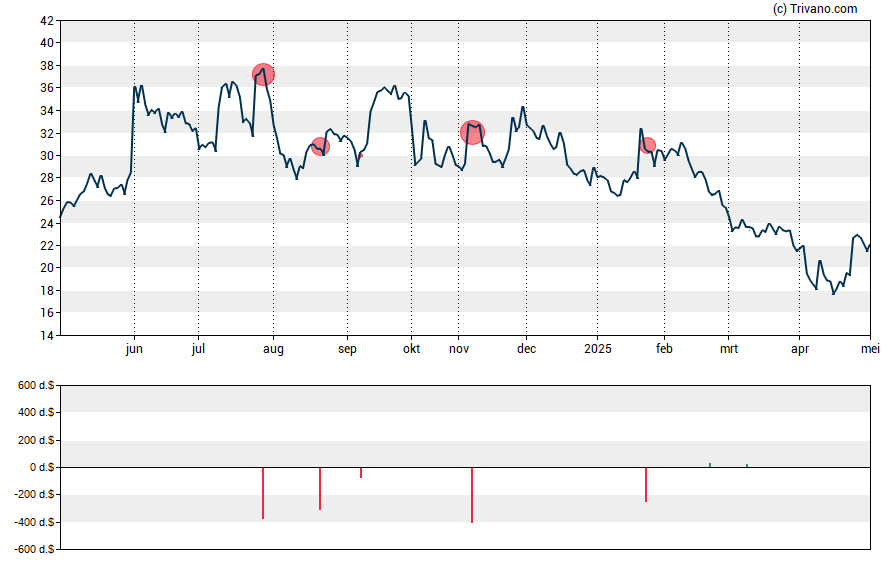Click the short red bar in early September

(x=361, y=473)
